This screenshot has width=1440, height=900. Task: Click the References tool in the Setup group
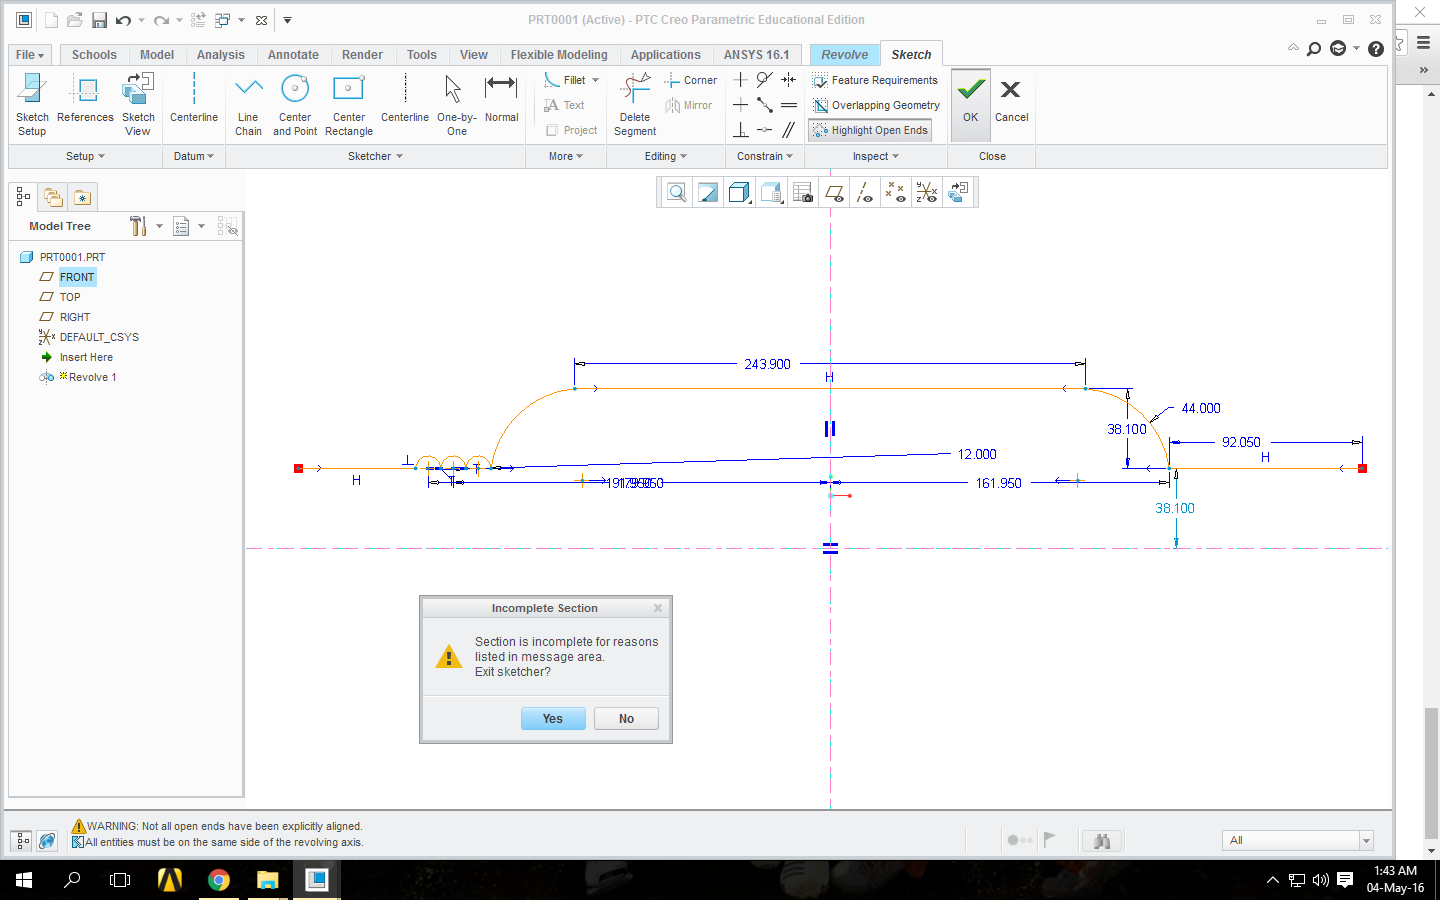pos(86,100)
